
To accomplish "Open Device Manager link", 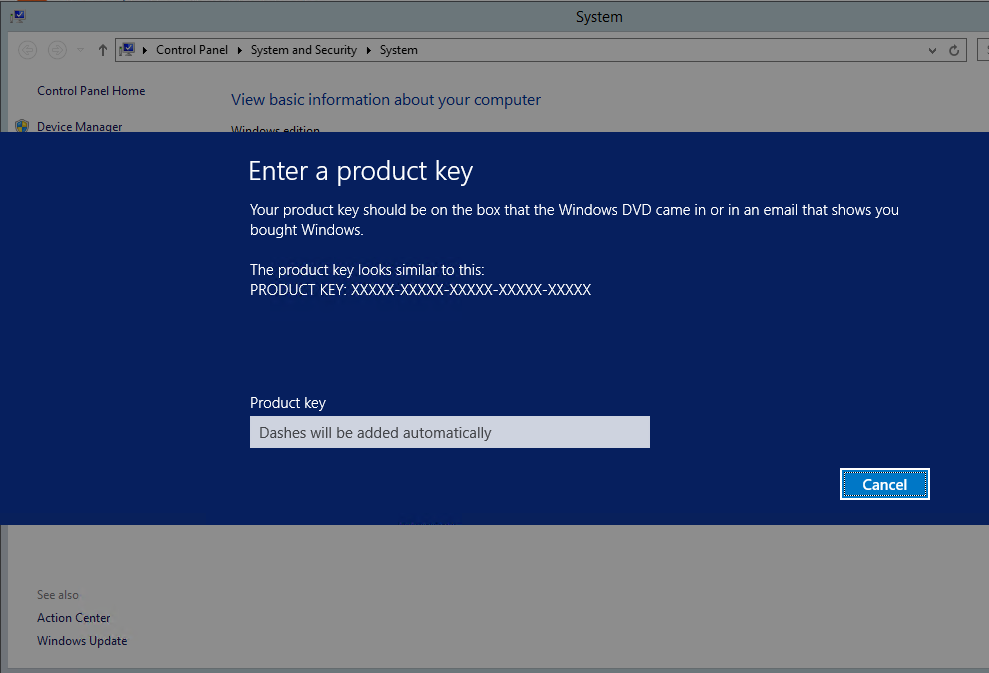I will tap(79, 126).
